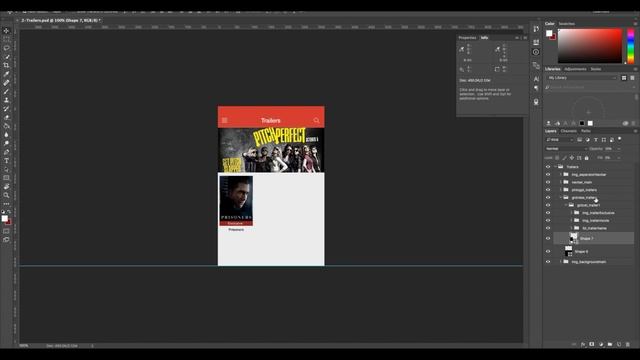The height and width of the screenshot is (360, 640).
Task: Expand the navbar_main group
Action: 561,182
